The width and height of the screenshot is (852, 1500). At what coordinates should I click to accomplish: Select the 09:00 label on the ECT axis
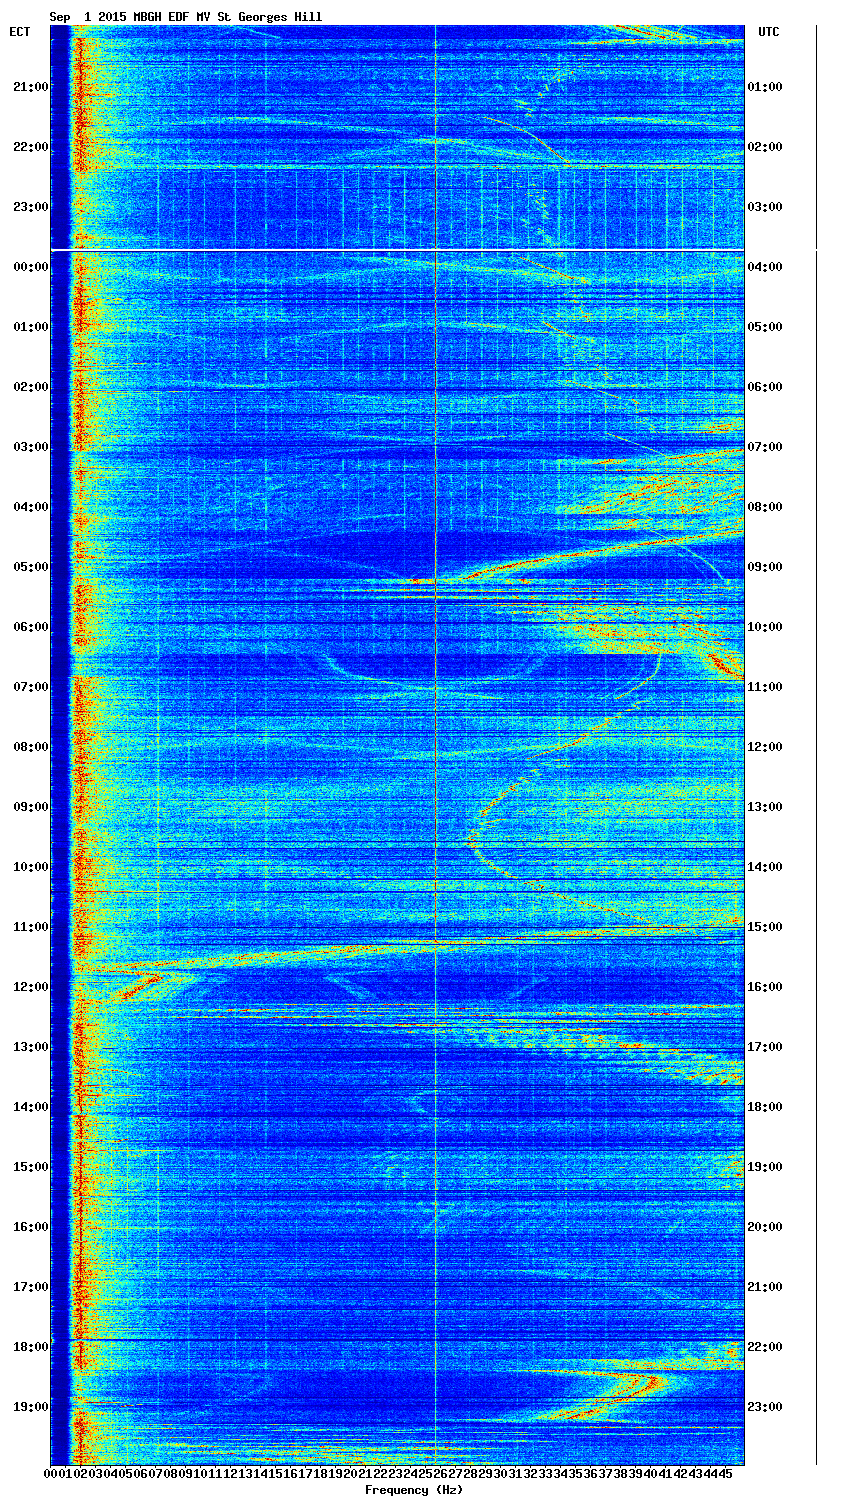tap(29, 807)
